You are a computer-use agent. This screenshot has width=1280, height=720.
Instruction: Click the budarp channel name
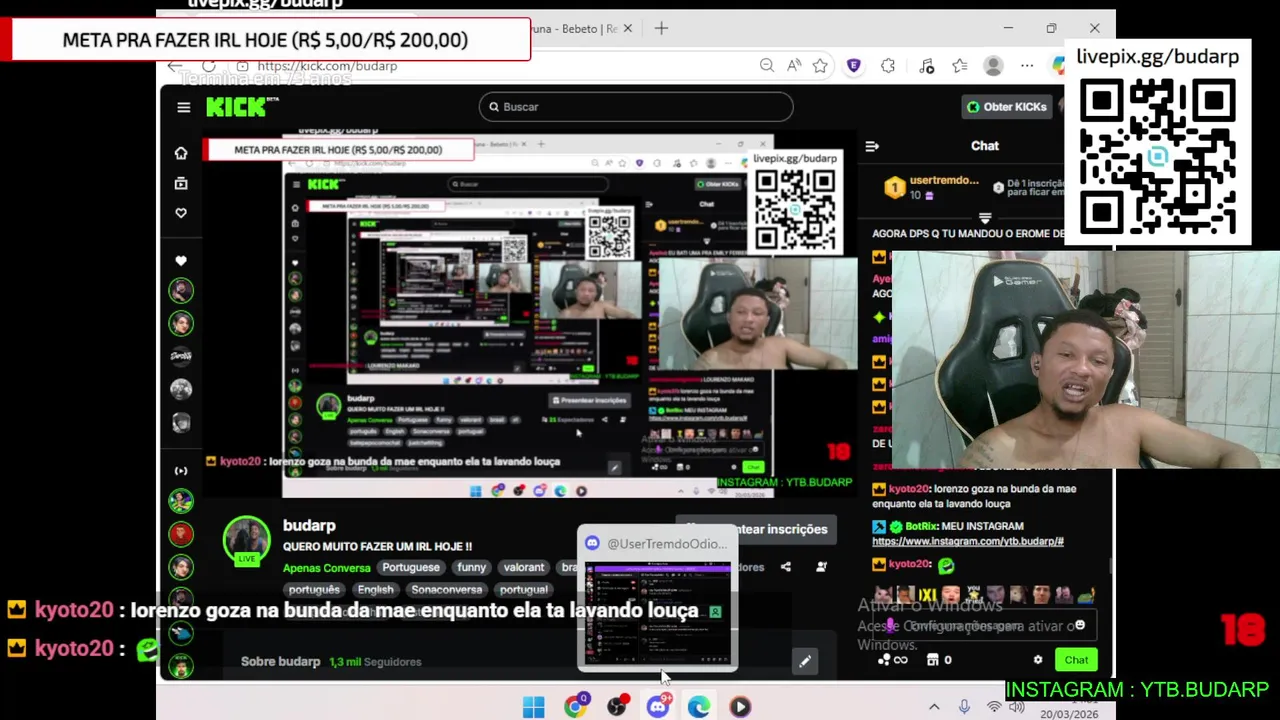tap(309, 525)
